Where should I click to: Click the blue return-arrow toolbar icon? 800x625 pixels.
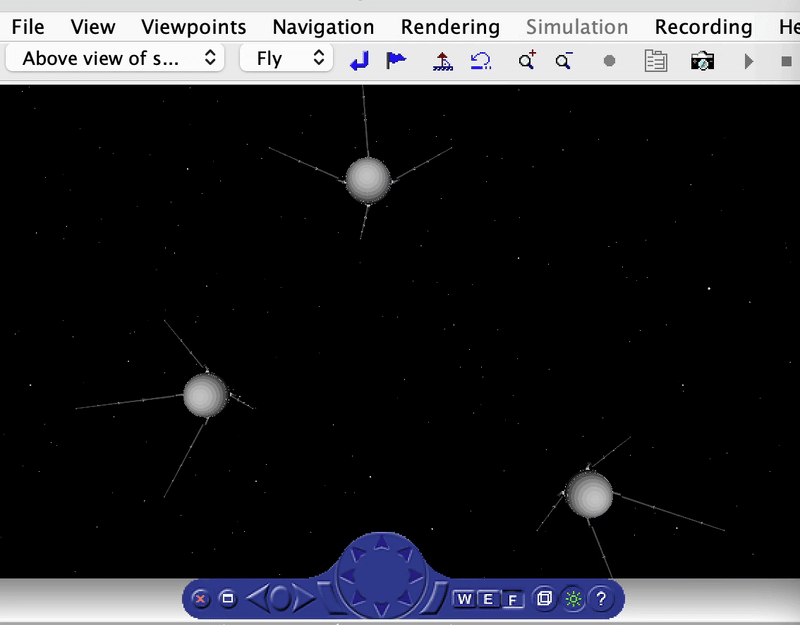[359, 61]
